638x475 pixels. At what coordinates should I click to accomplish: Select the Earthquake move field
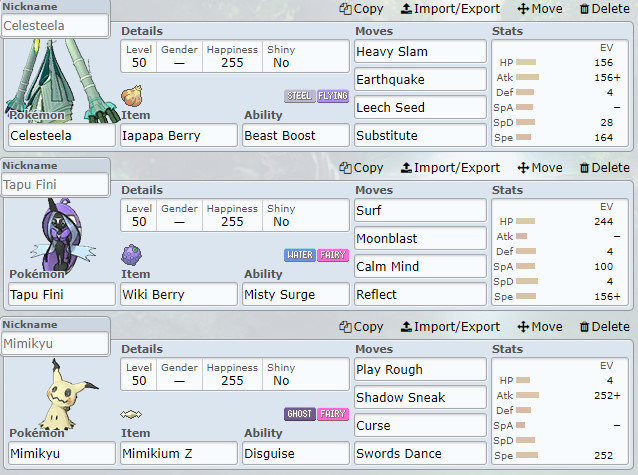point(420,79)
